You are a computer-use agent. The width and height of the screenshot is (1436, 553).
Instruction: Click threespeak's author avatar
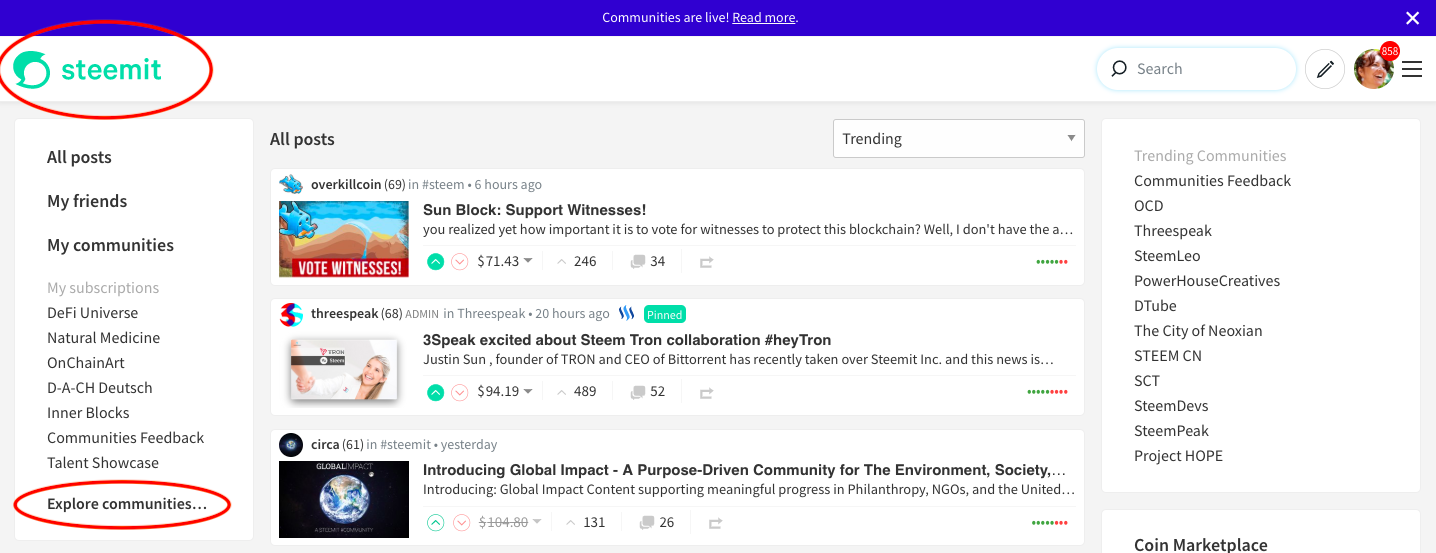(291, 314)
